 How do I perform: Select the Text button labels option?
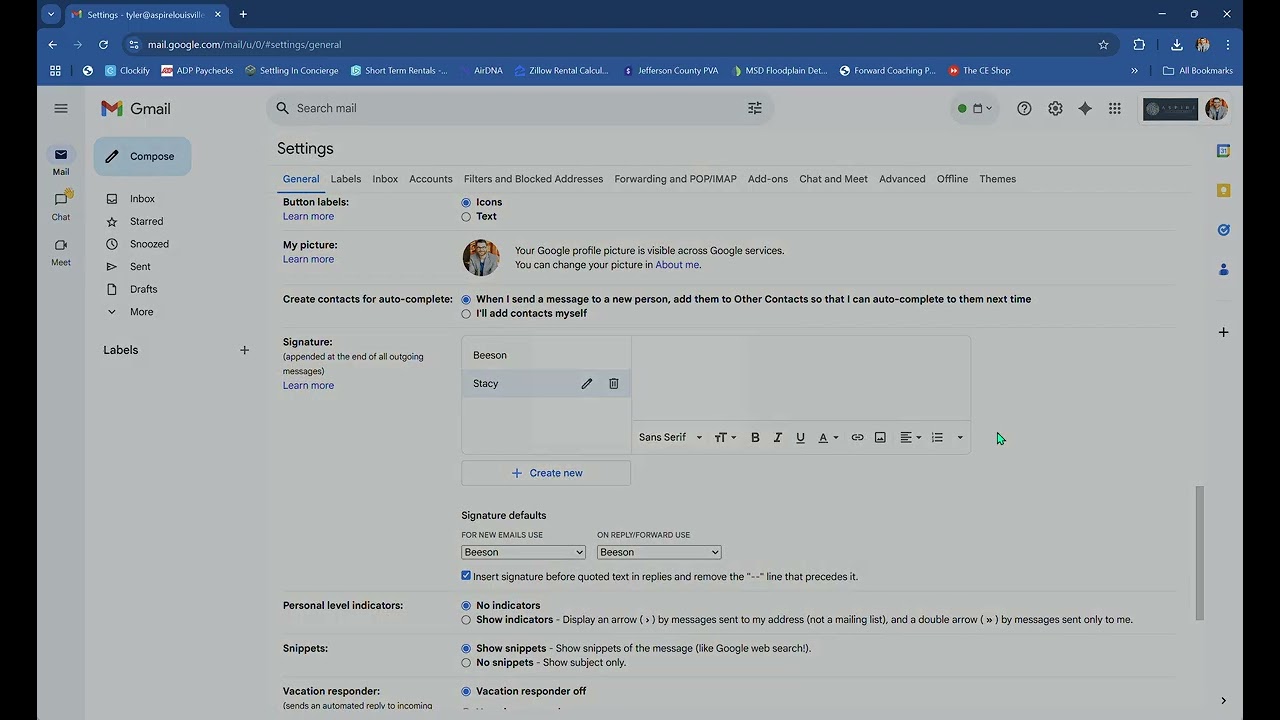tap(466, 216)
